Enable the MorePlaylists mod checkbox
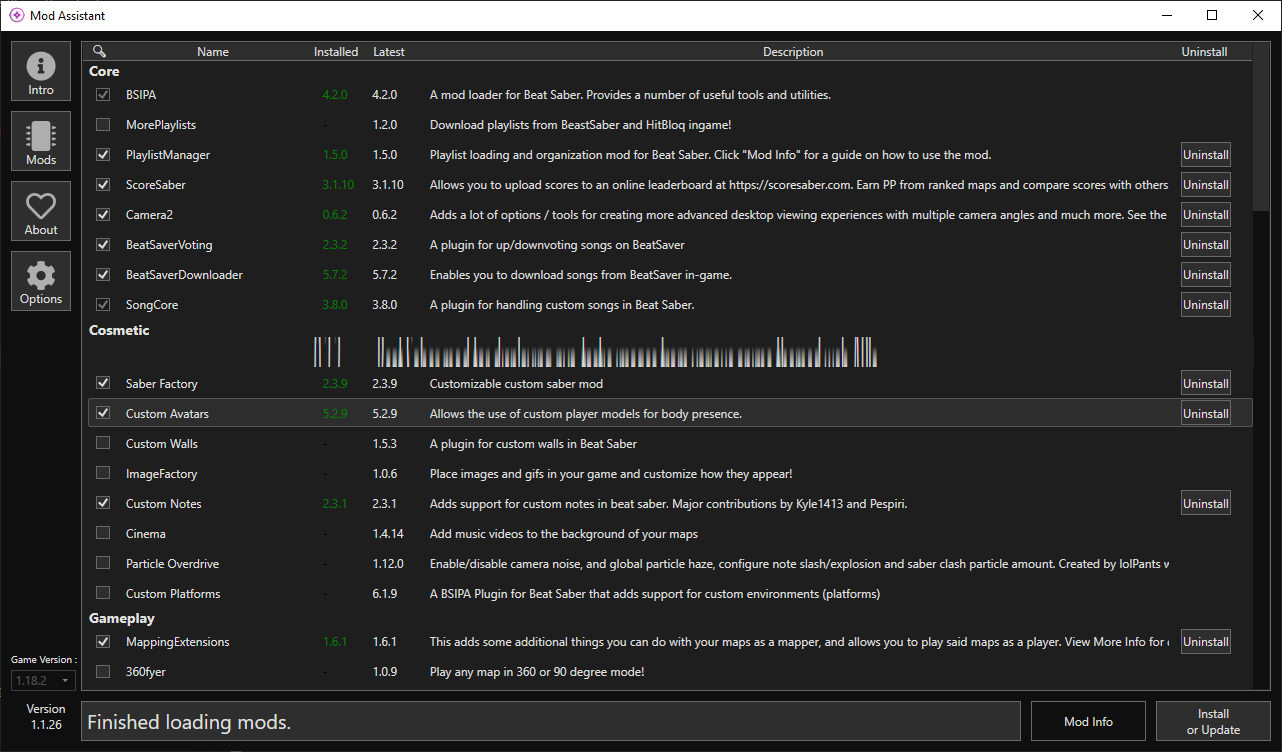 [102, 124]
